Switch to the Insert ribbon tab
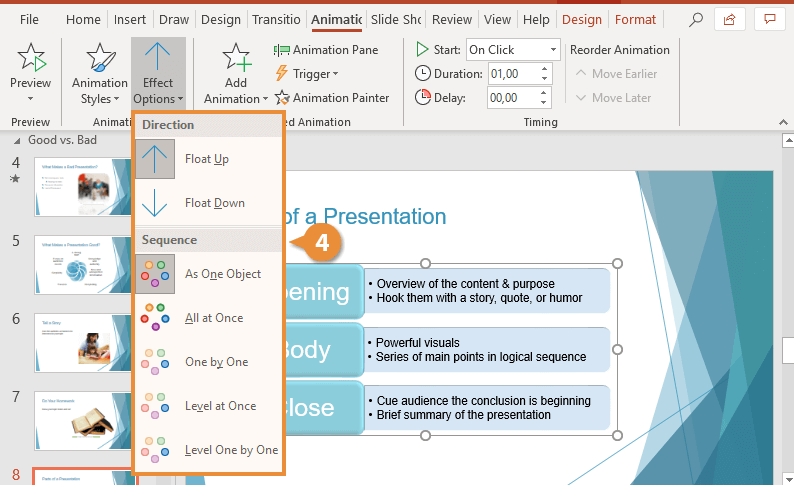This screenshot has height=485, width=794. point(130,20)
